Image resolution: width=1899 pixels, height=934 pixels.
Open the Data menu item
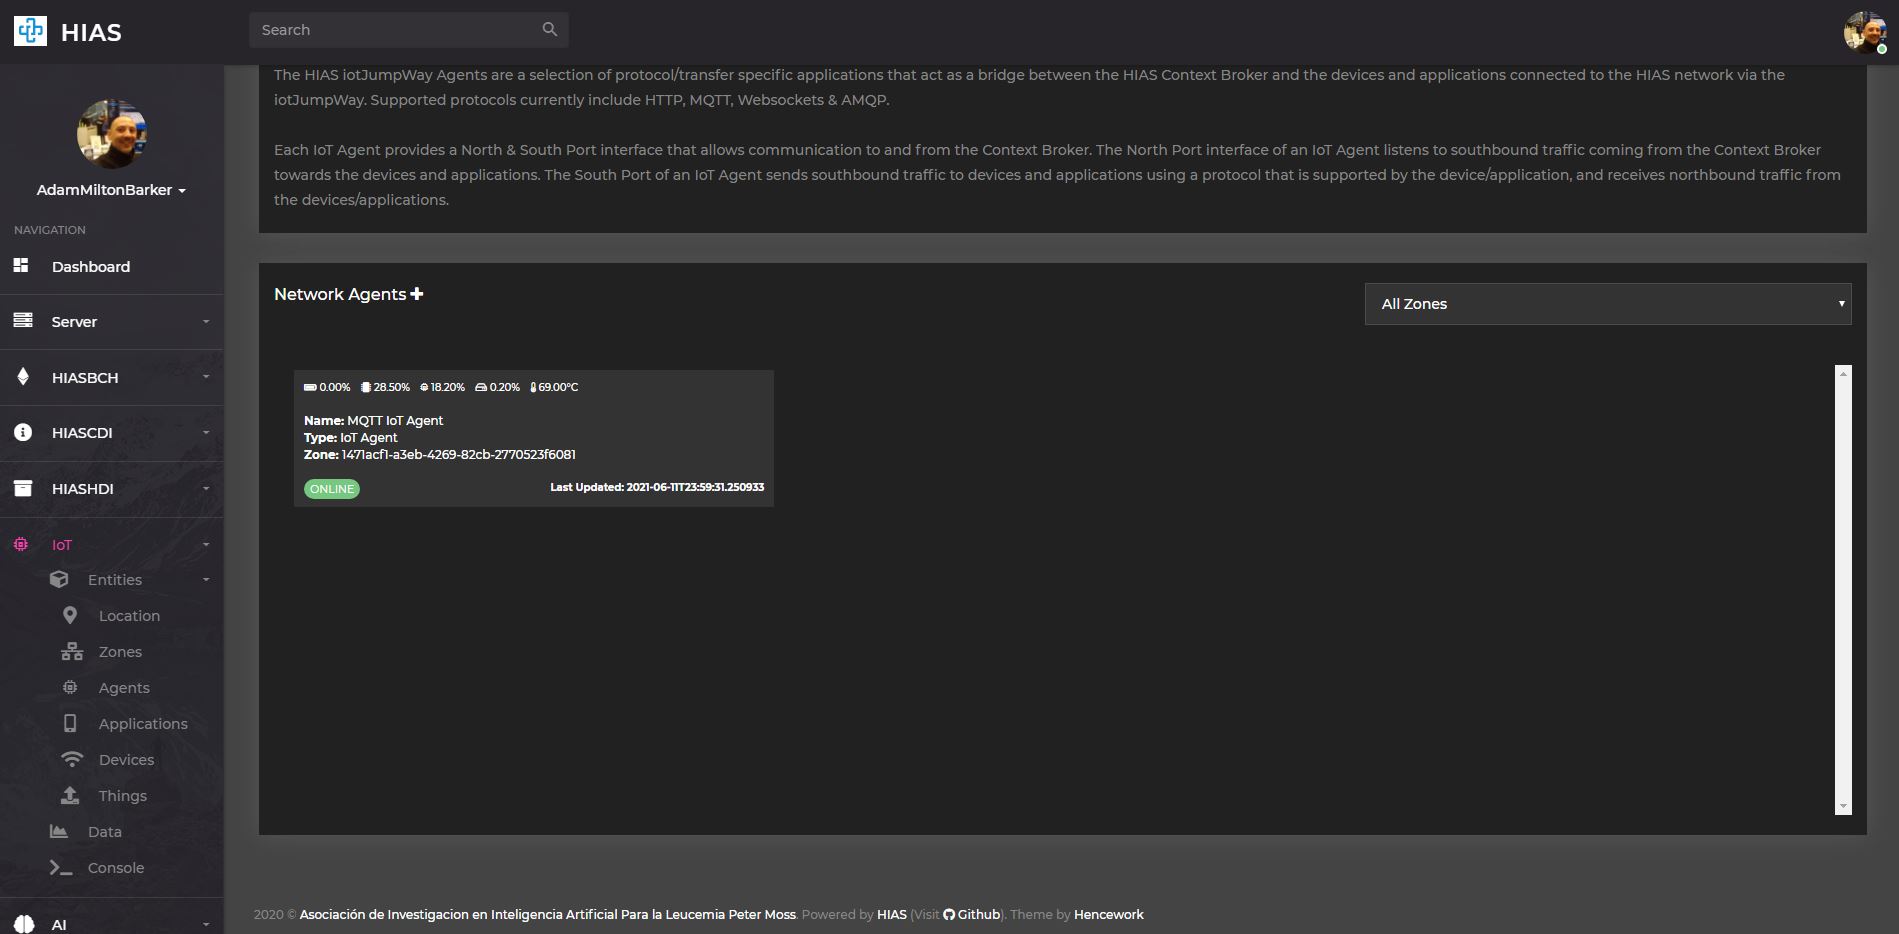105,832
